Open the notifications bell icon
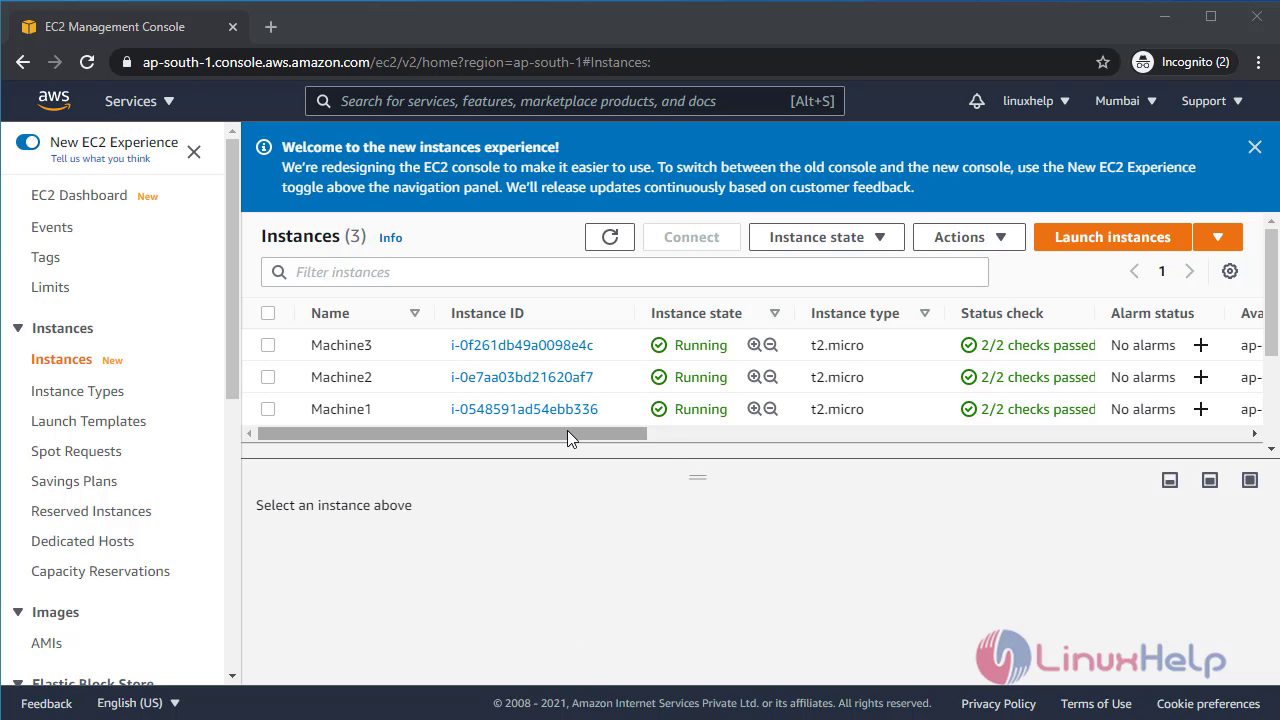This screenshot has width=1280, height=720. click(977, 101)
